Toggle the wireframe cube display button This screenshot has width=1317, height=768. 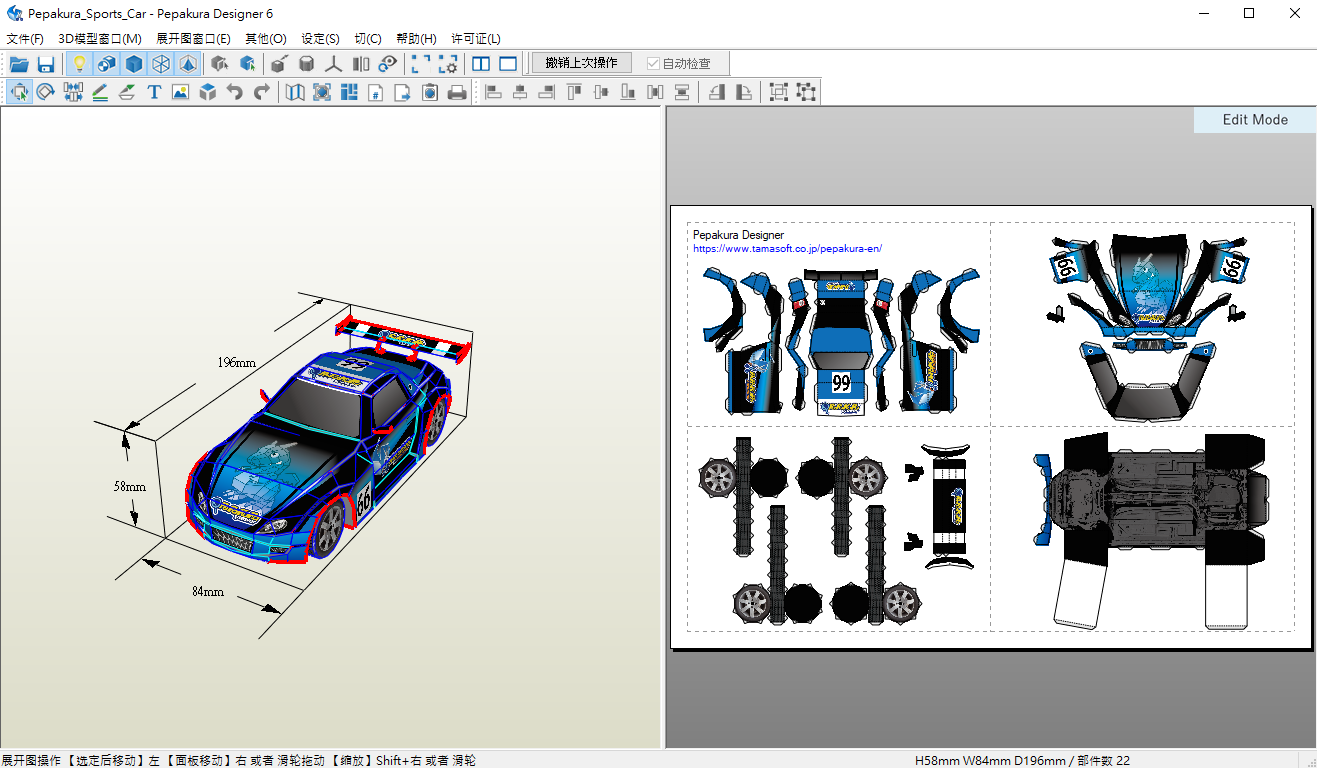[161, 64]
